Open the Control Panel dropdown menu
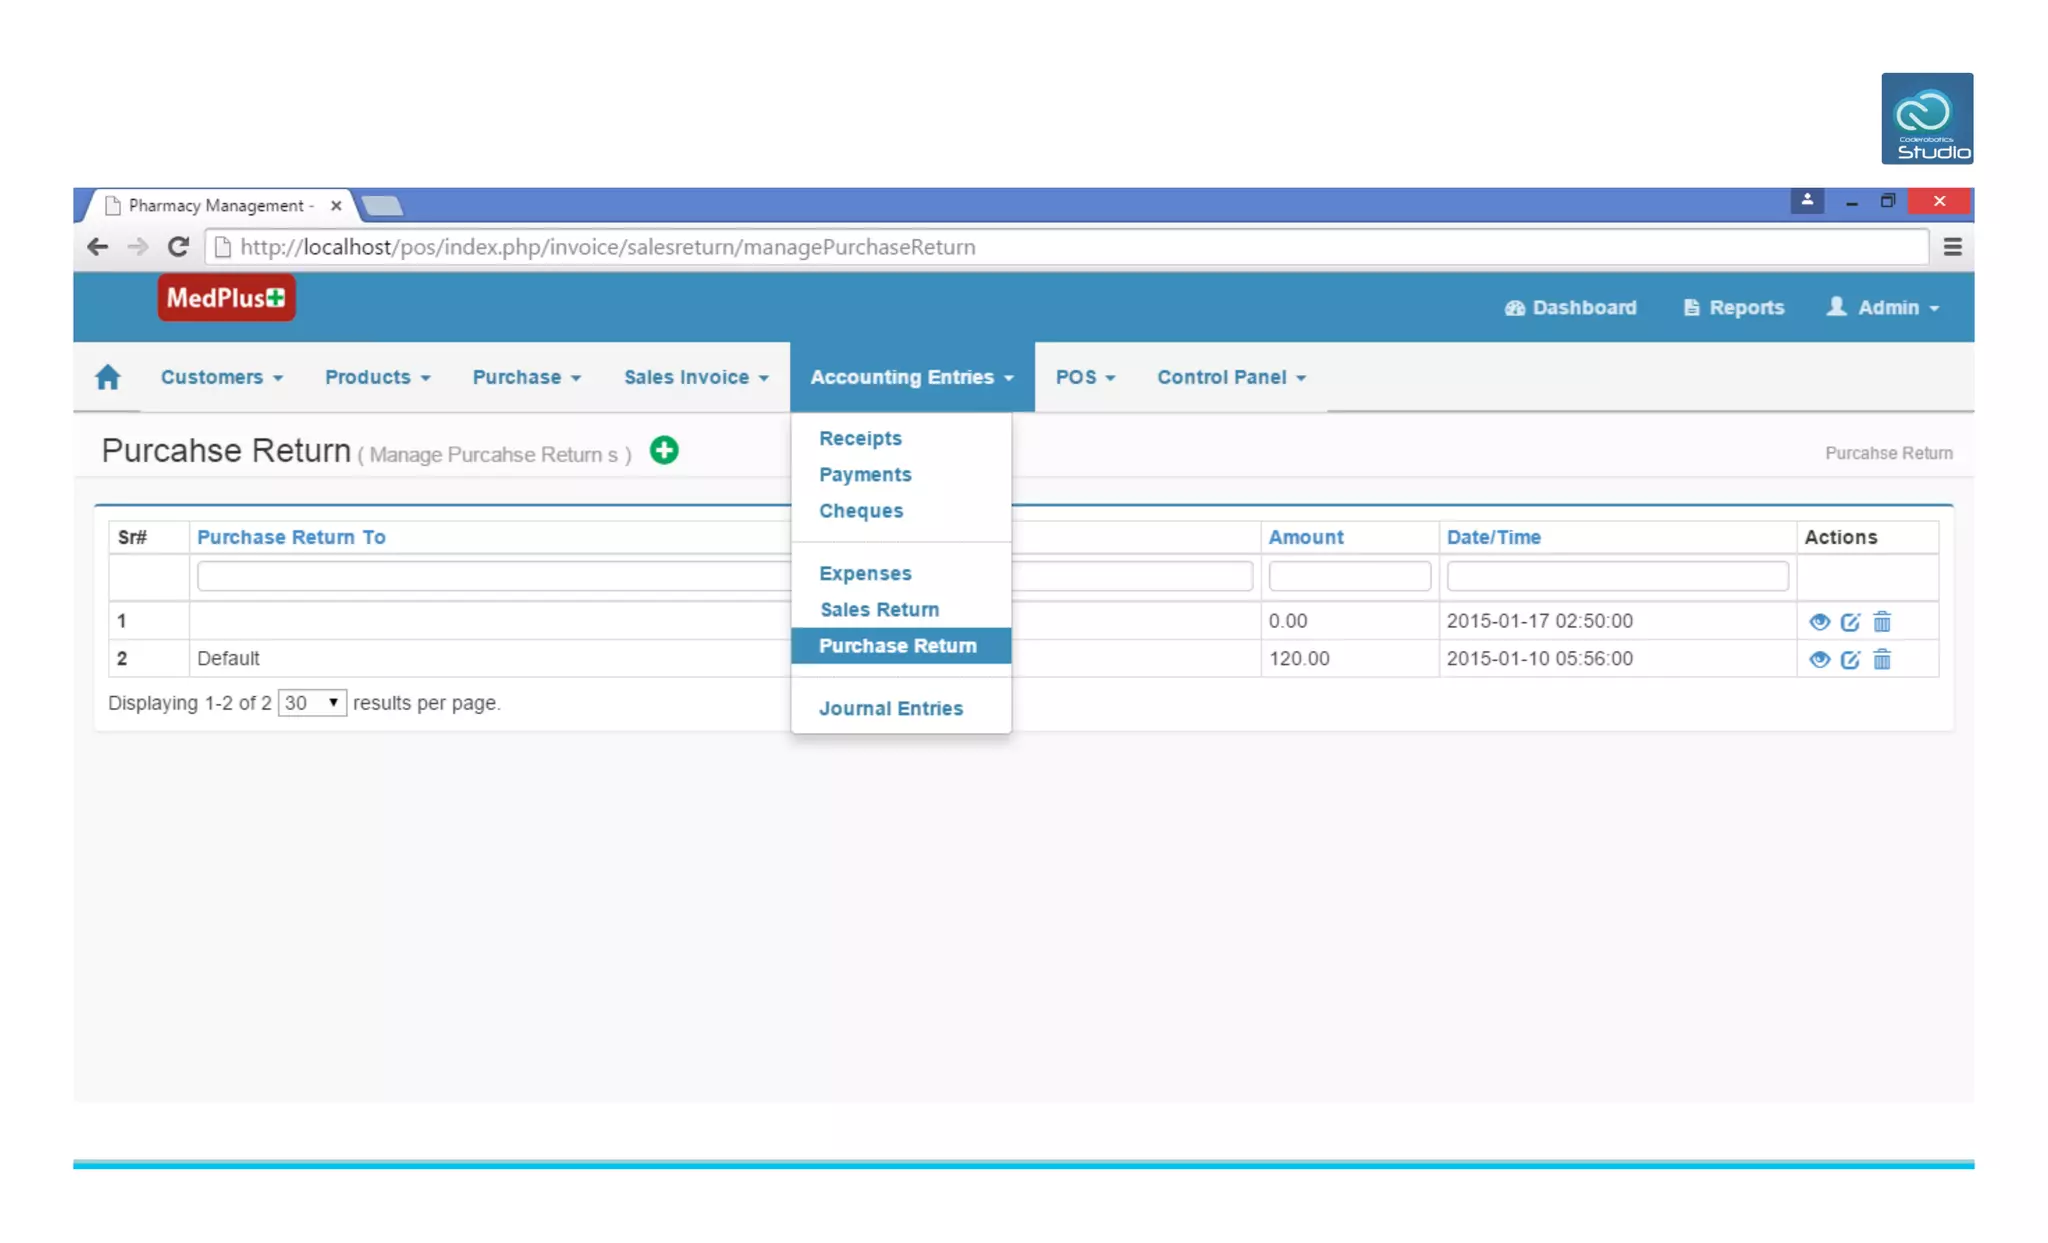Viewport: 2048px width, 1243px height. pyautogui.click(x=1231, y=377)
